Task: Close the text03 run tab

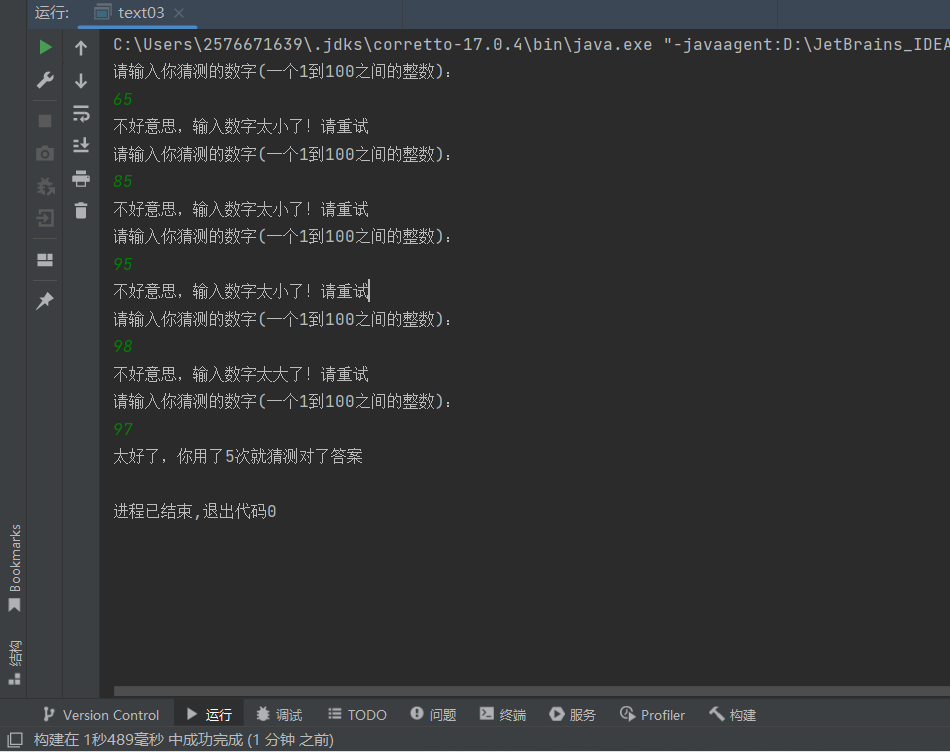Action: point(179,13)
